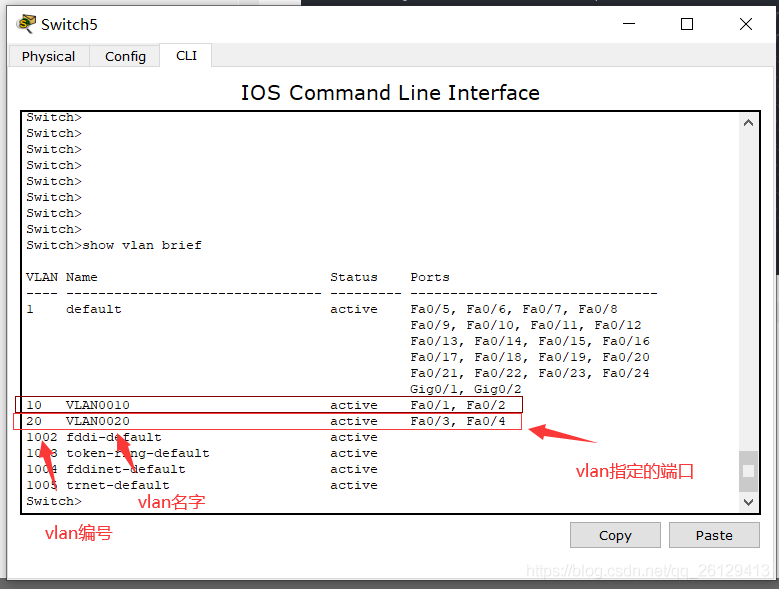Click the VLAN0020 name entry
779x589 pixels.
point(98,421)
